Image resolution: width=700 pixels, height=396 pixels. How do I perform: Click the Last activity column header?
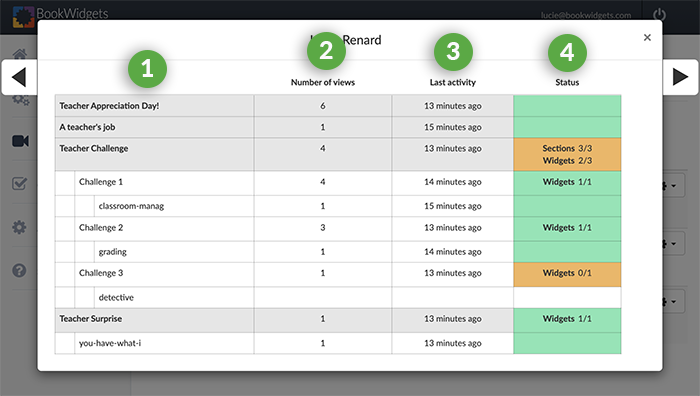[x=453, y=82]
